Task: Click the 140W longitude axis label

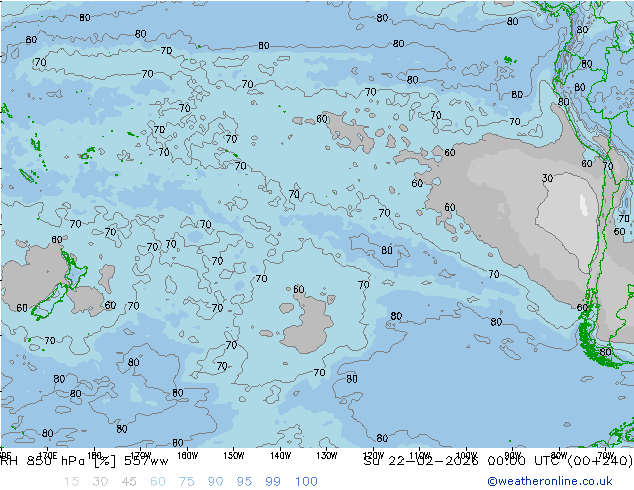Action: pos(280,455)
